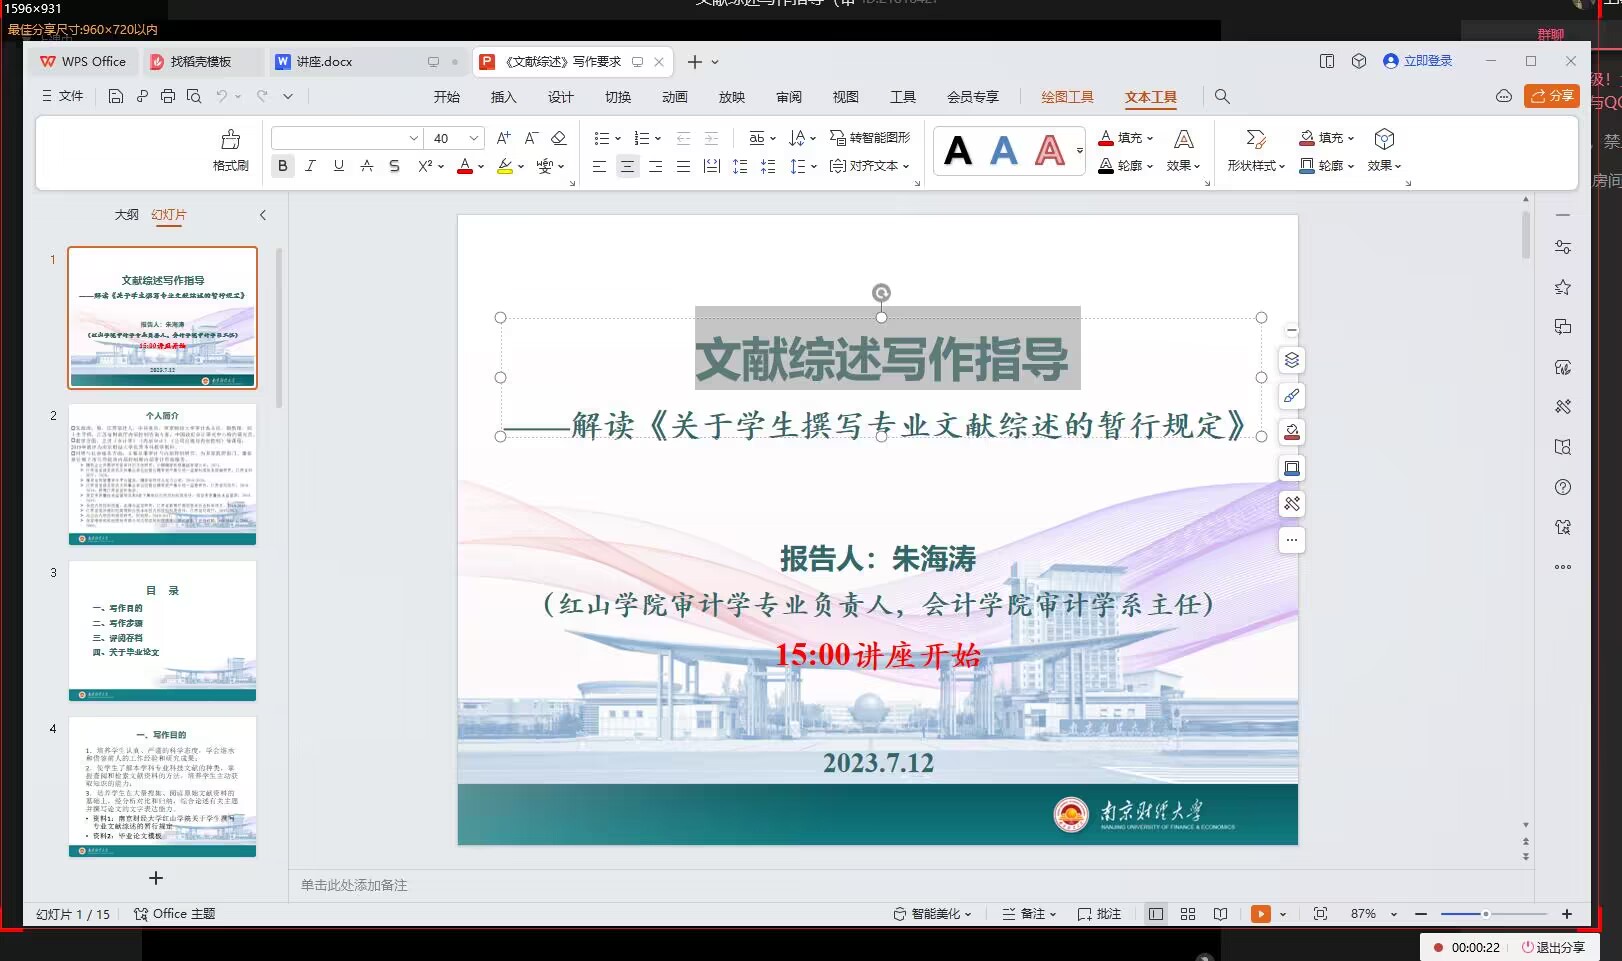Open the 插入 (Insert) ribbon tab
1622x961 pixels.
504,97
